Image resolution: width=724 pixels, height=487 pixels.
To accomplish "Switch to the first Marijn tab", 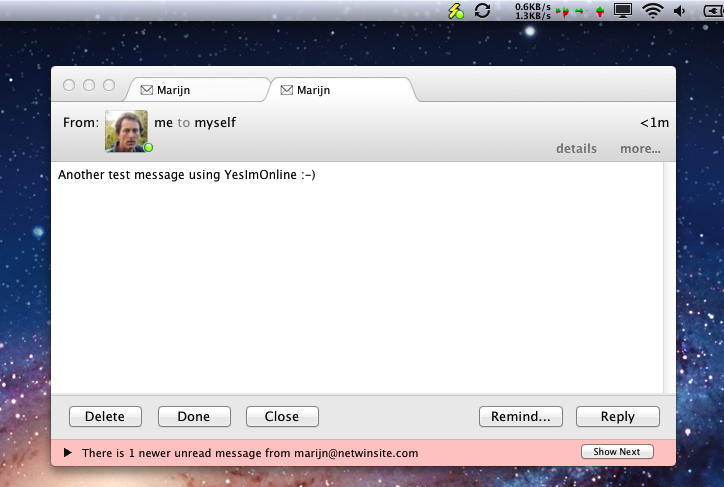I will pos(197,90).
